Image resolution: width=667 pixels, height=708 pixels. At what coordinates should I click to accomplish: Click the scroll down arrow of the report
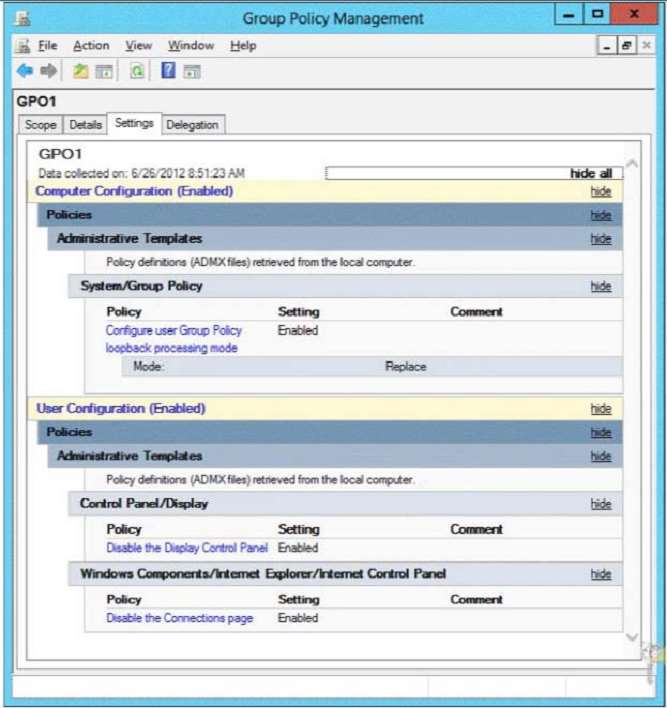pos(632,637)
